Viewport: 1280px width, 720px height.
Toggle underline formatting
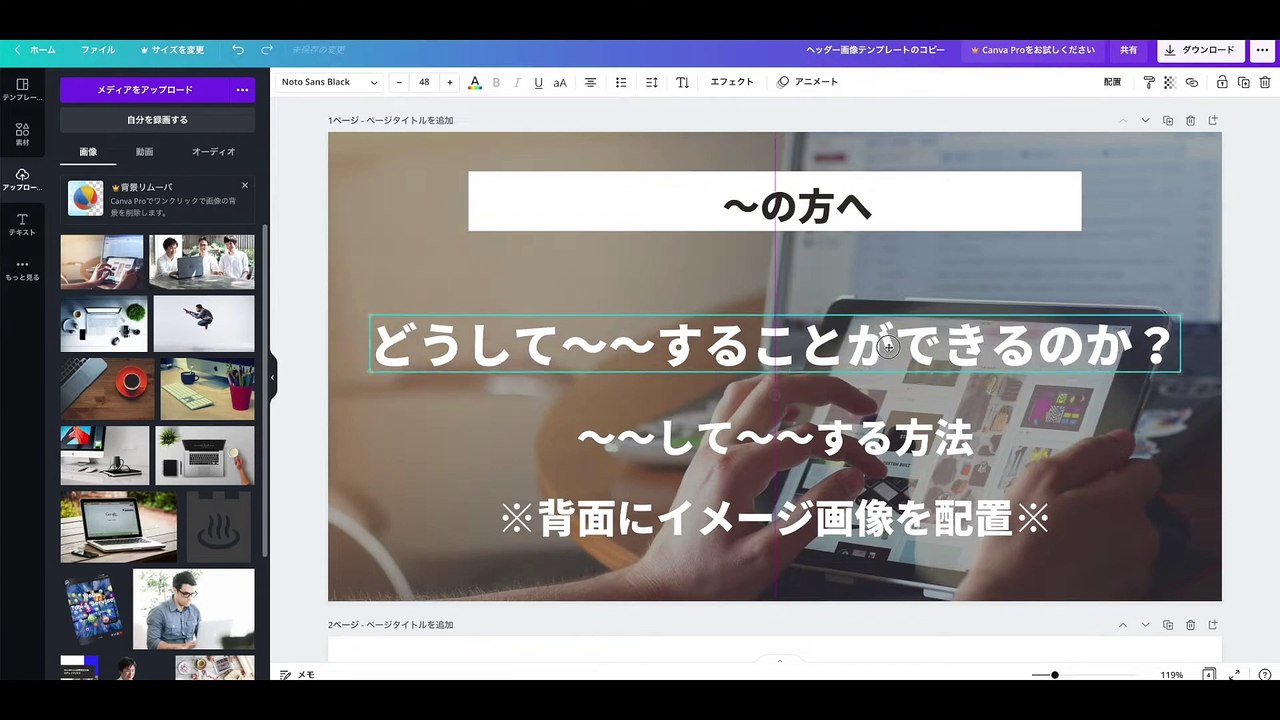point(538,82)
